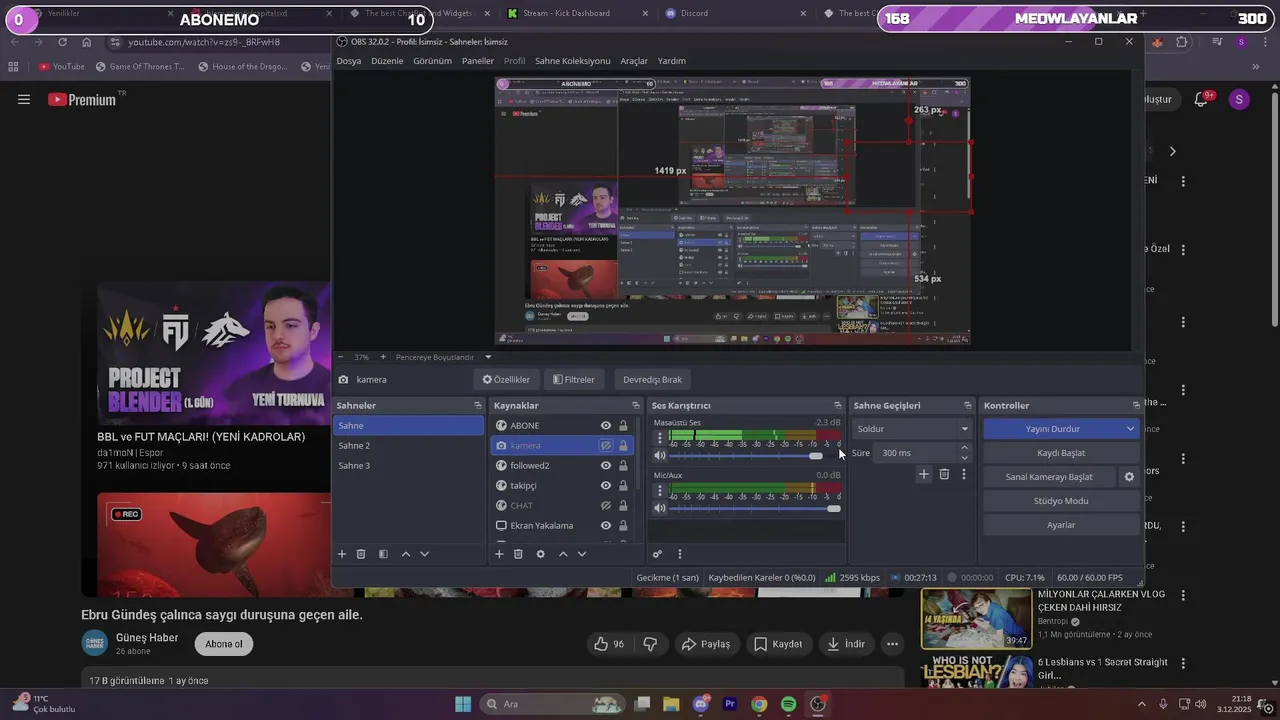This screenshot has height=720, width=1280.
Task: Remove scene transition with trash icon
Action: tap(944, 474)
